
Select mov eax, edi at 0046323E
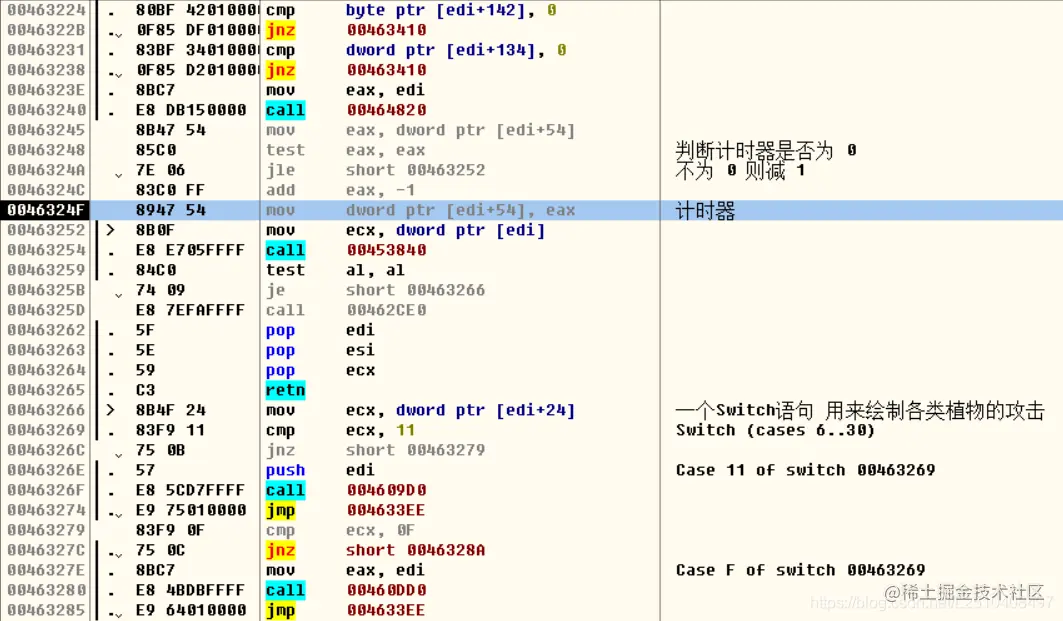click(345, 90)
